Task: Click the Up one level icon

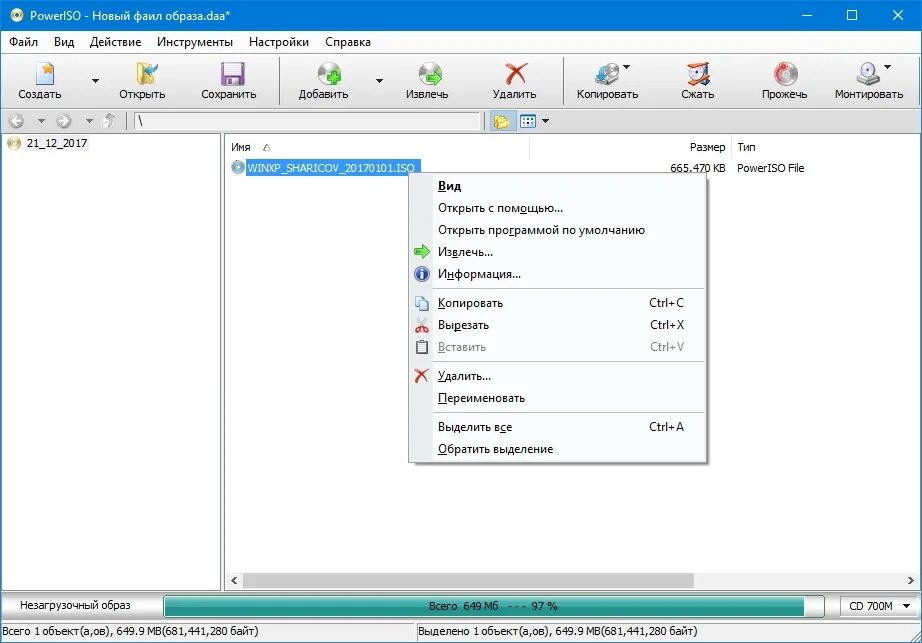Action: [x=109, y=121]
